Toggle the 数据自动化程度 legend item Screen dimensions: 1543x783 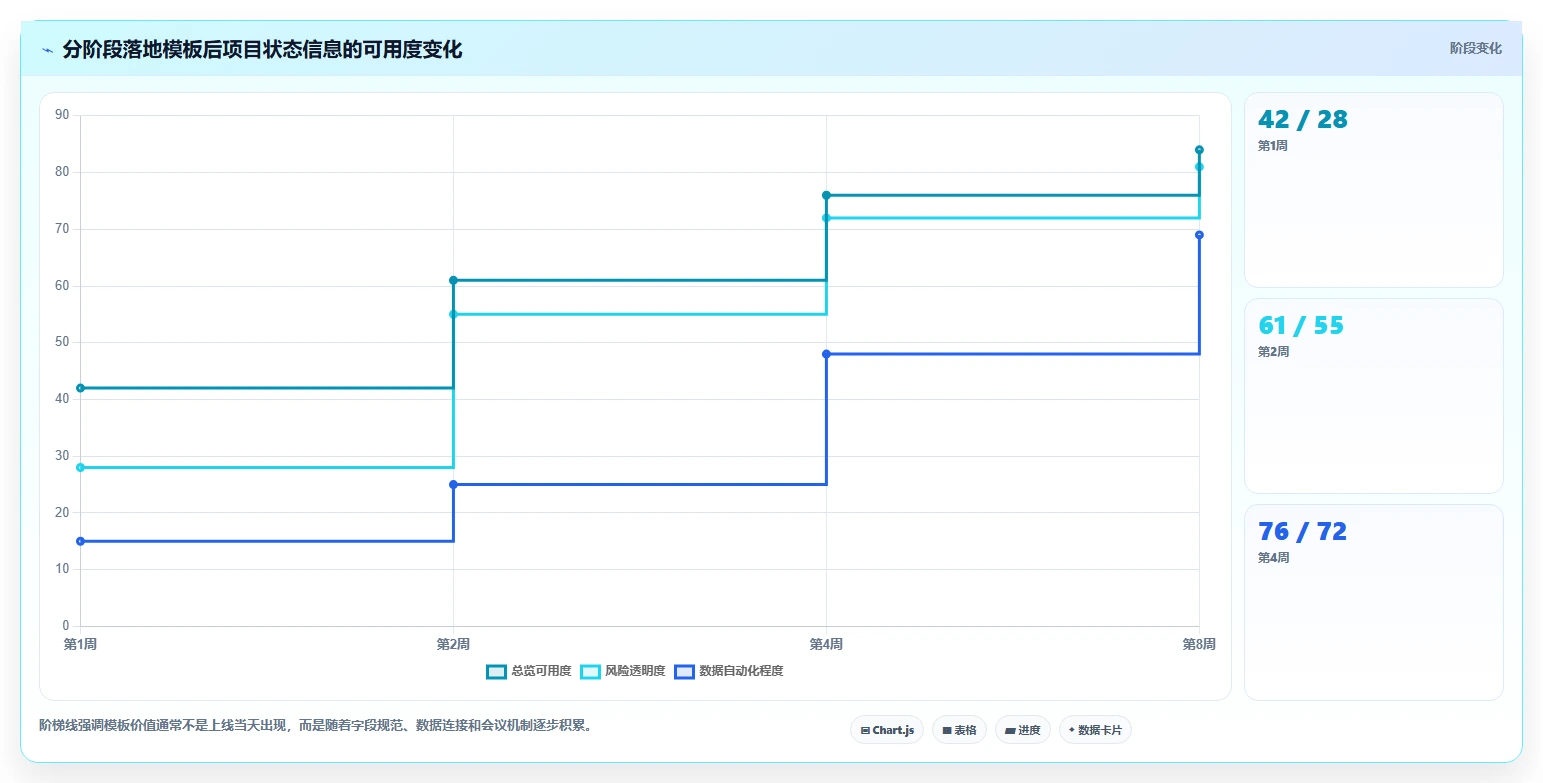(728, 671)
